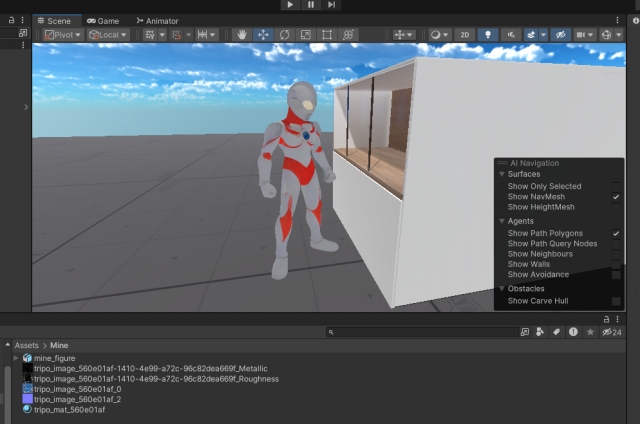
Task: Toggle 2D view mode
Action: click(464, 35)
